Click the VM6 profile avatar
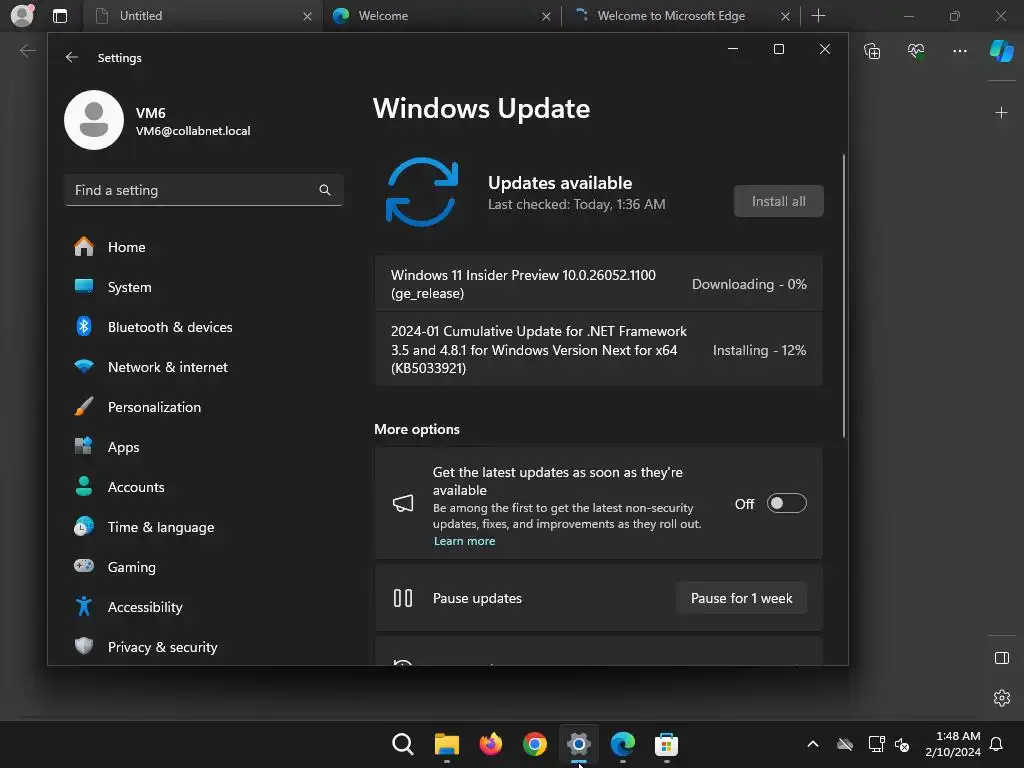 click(x=94, y=120)
